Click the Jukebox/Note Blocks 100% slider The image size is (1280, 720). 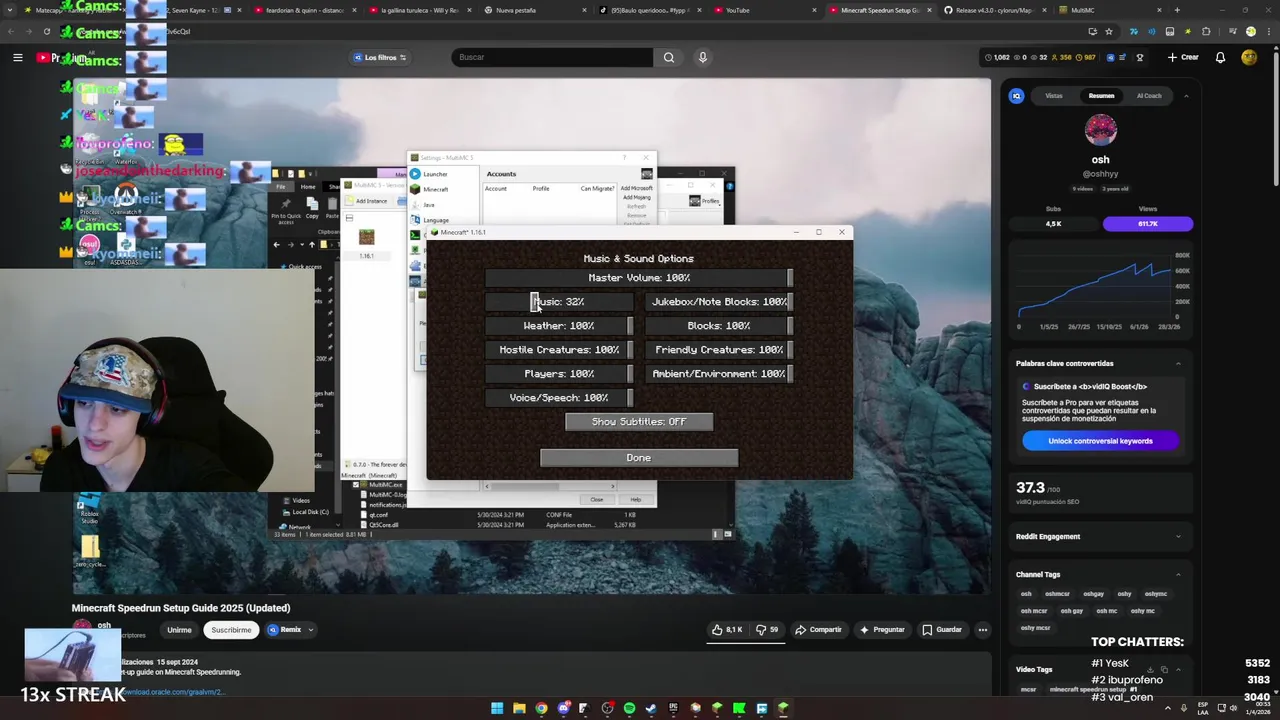(x=719, y=302)
